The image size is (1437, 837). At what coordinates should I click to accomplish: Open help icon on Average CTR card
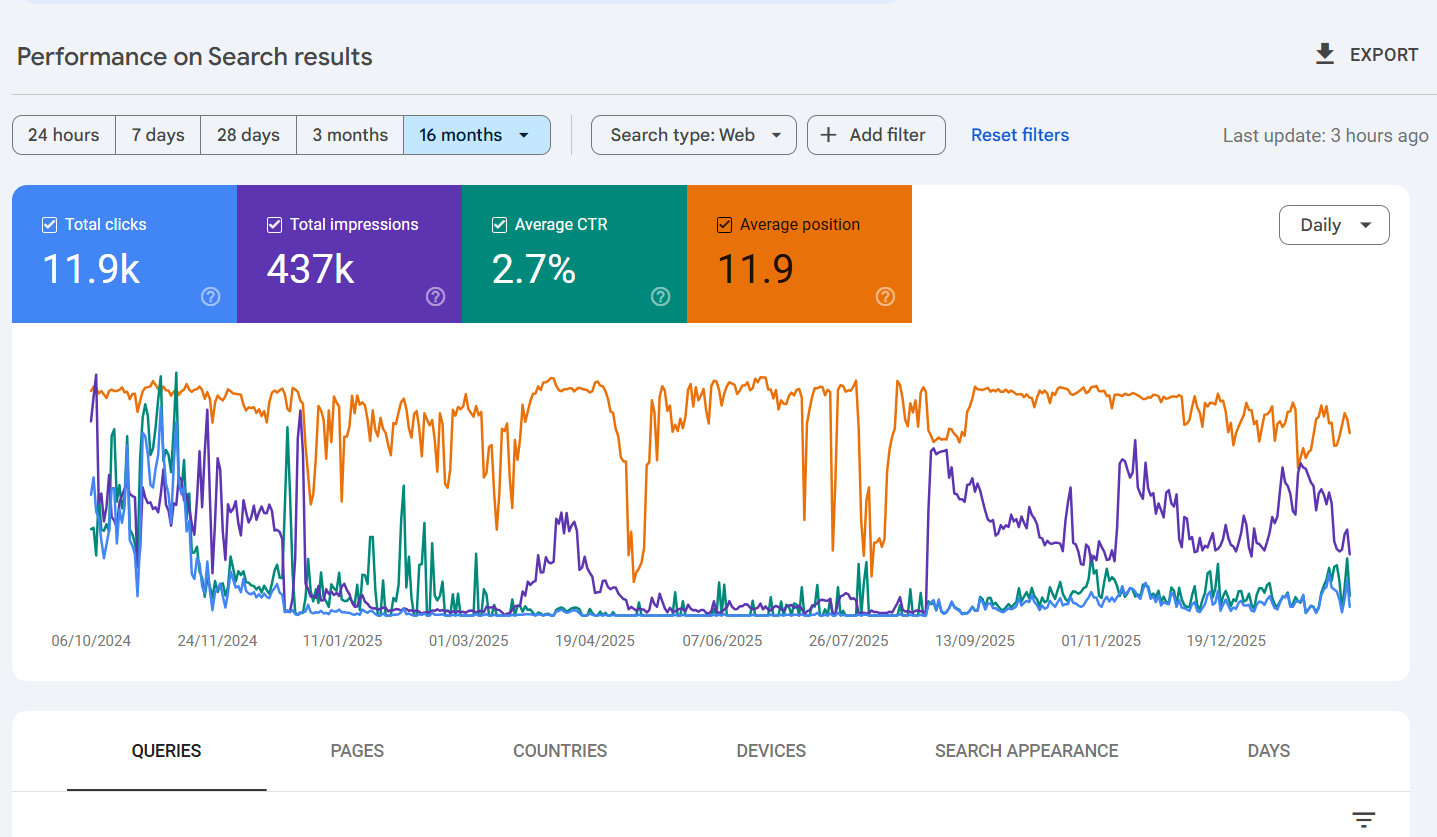click(x=660, y=296)
